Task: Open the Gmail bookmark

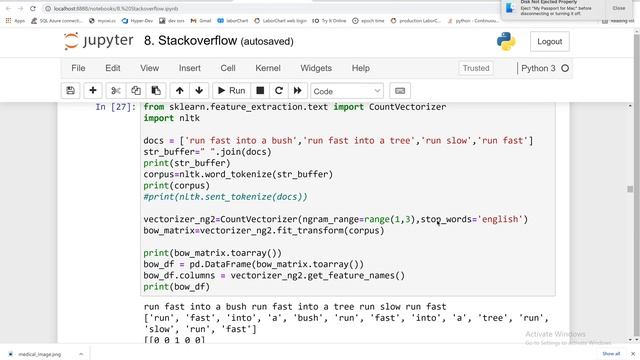Action: point(201,20)
